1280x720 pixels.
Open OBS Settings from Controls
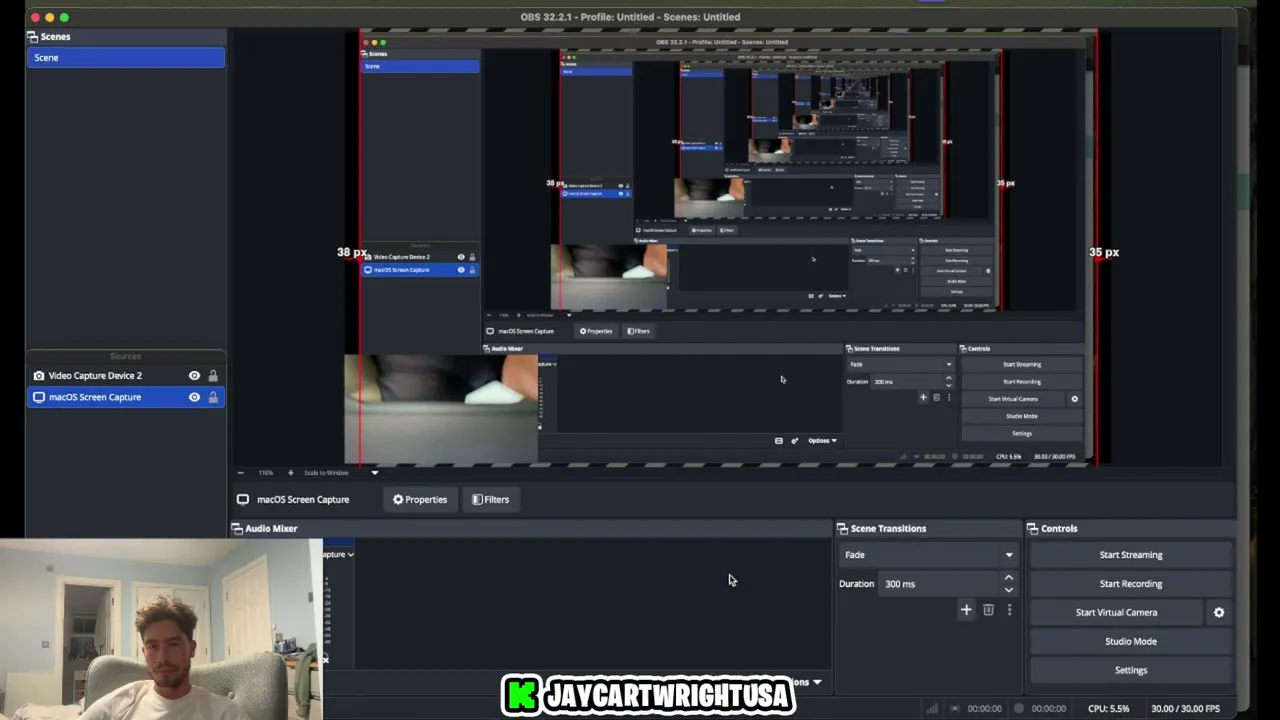pyautogui.click(x=1131, y=671)
